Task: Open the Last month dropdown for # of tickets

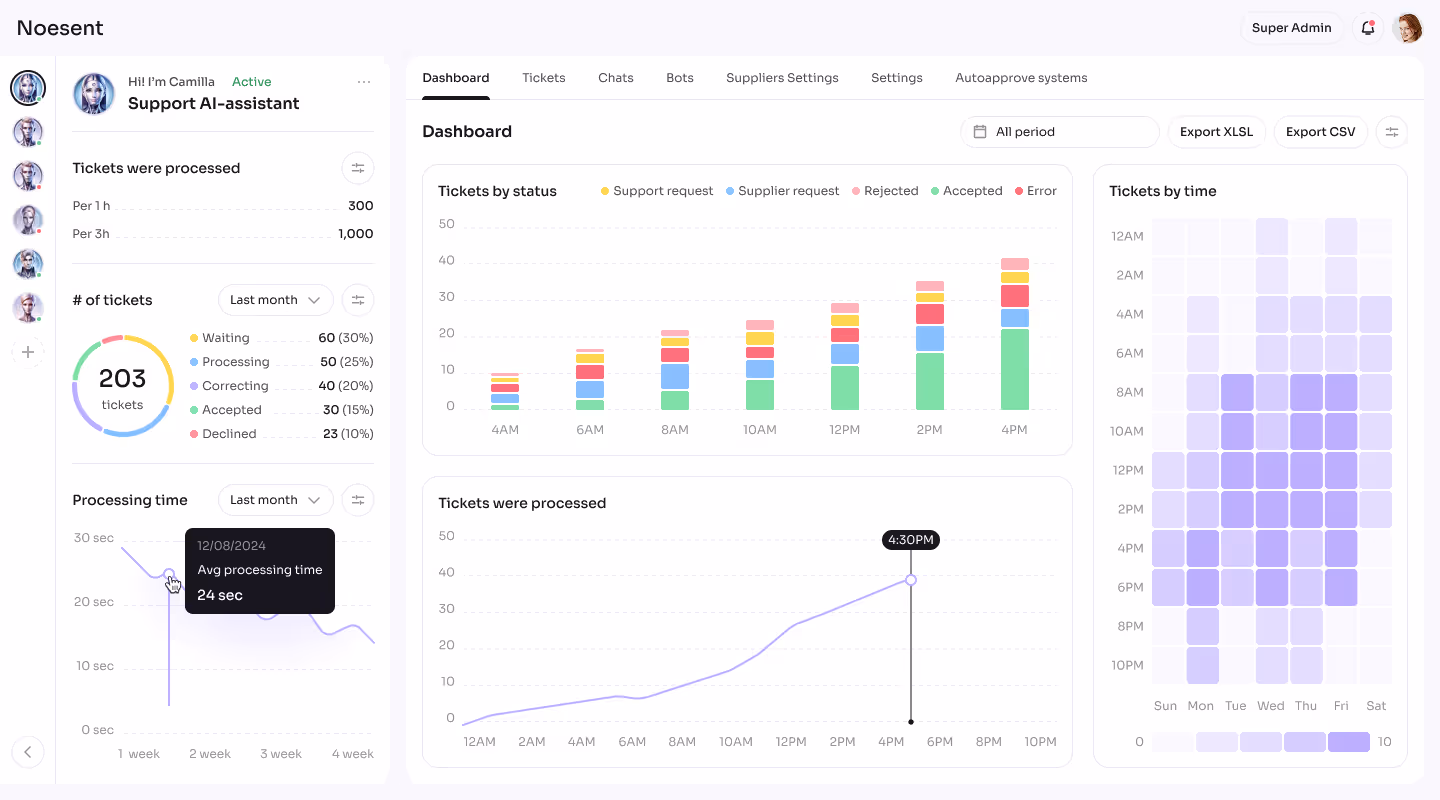Action: coord(275,299)
